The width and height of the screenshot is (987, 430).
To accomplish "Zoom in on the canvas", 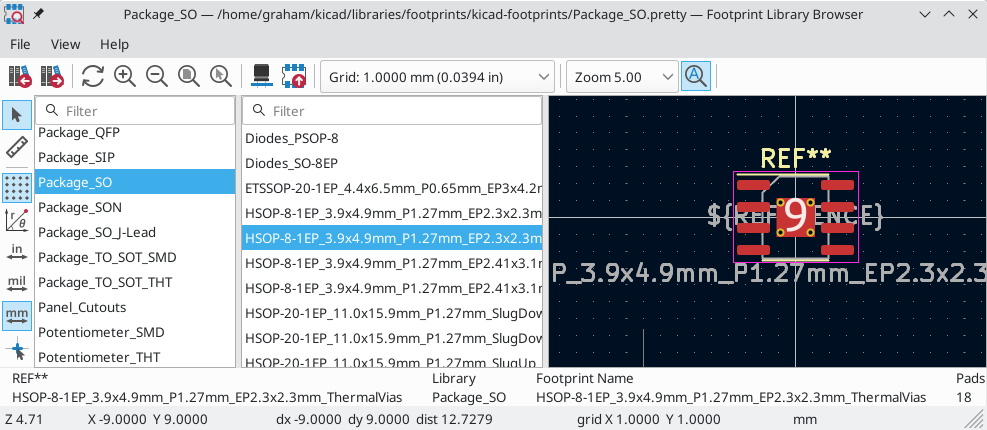I will point(125,76).
